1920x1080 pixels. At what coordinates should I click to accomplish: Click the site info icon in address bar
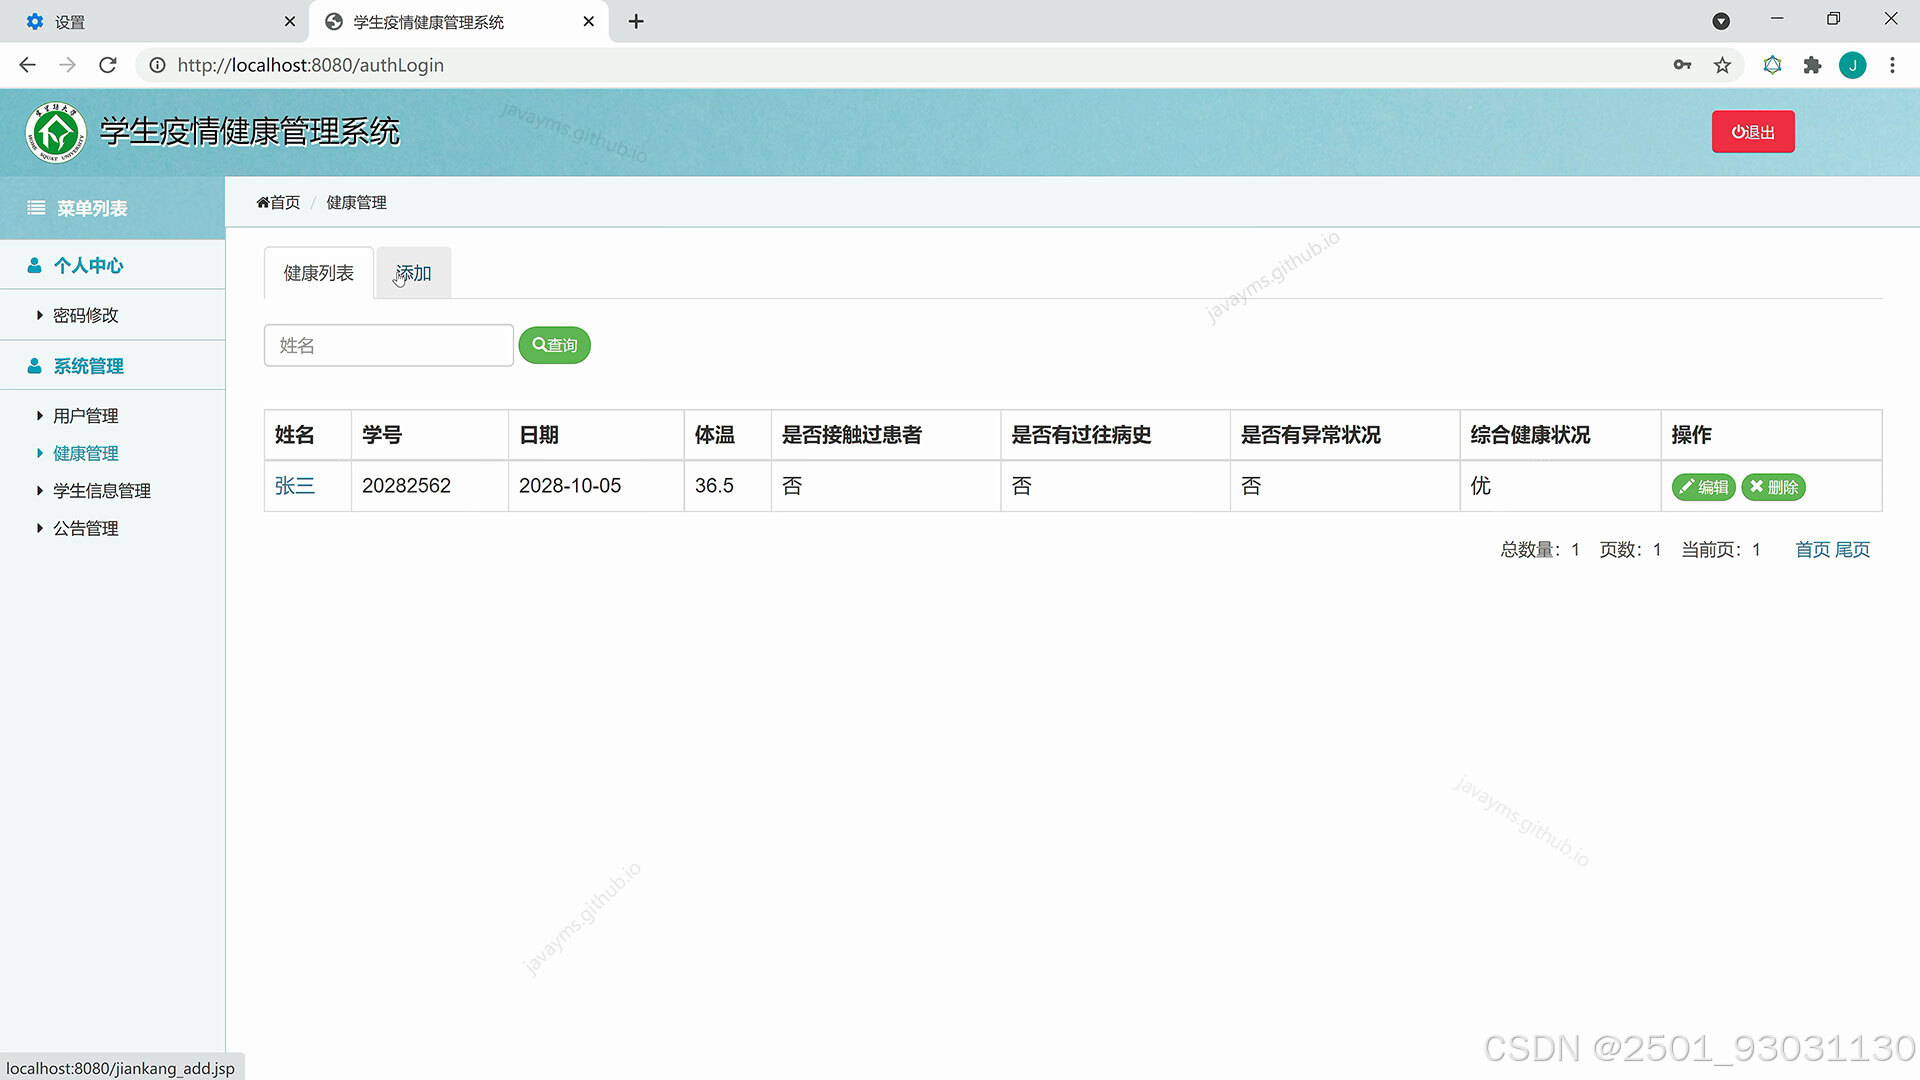(157, 65)
